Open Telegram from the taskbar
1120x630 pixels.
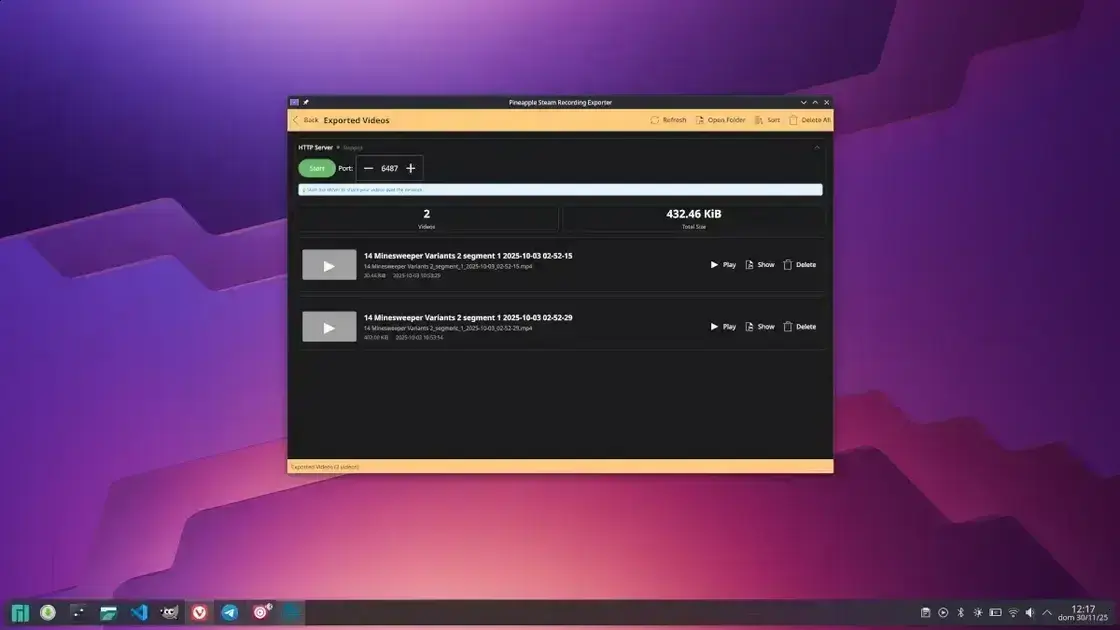pos(230,613)
